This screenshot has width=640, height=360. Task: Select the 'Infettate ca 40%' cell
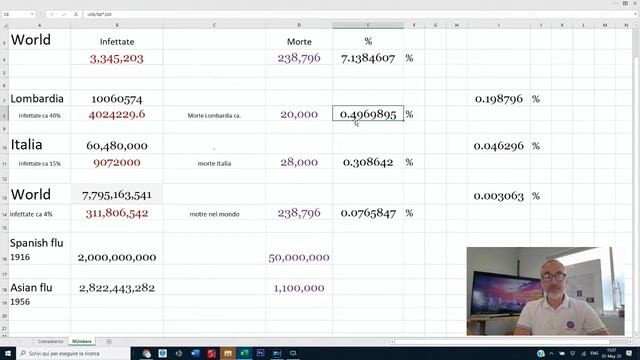coord(40,114)
